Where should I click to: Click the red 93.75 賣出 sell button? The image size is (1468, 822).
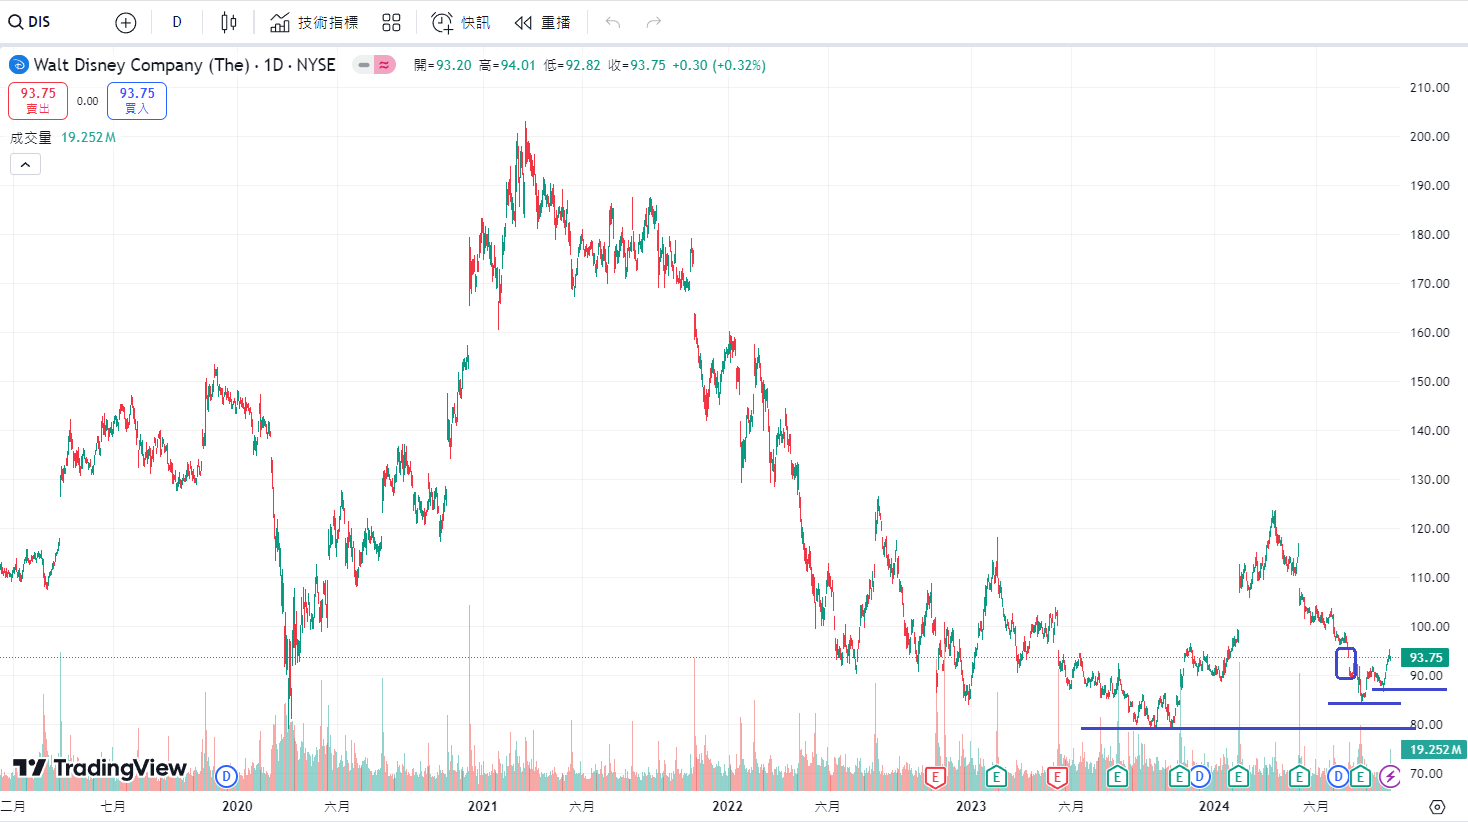[38, 100]
